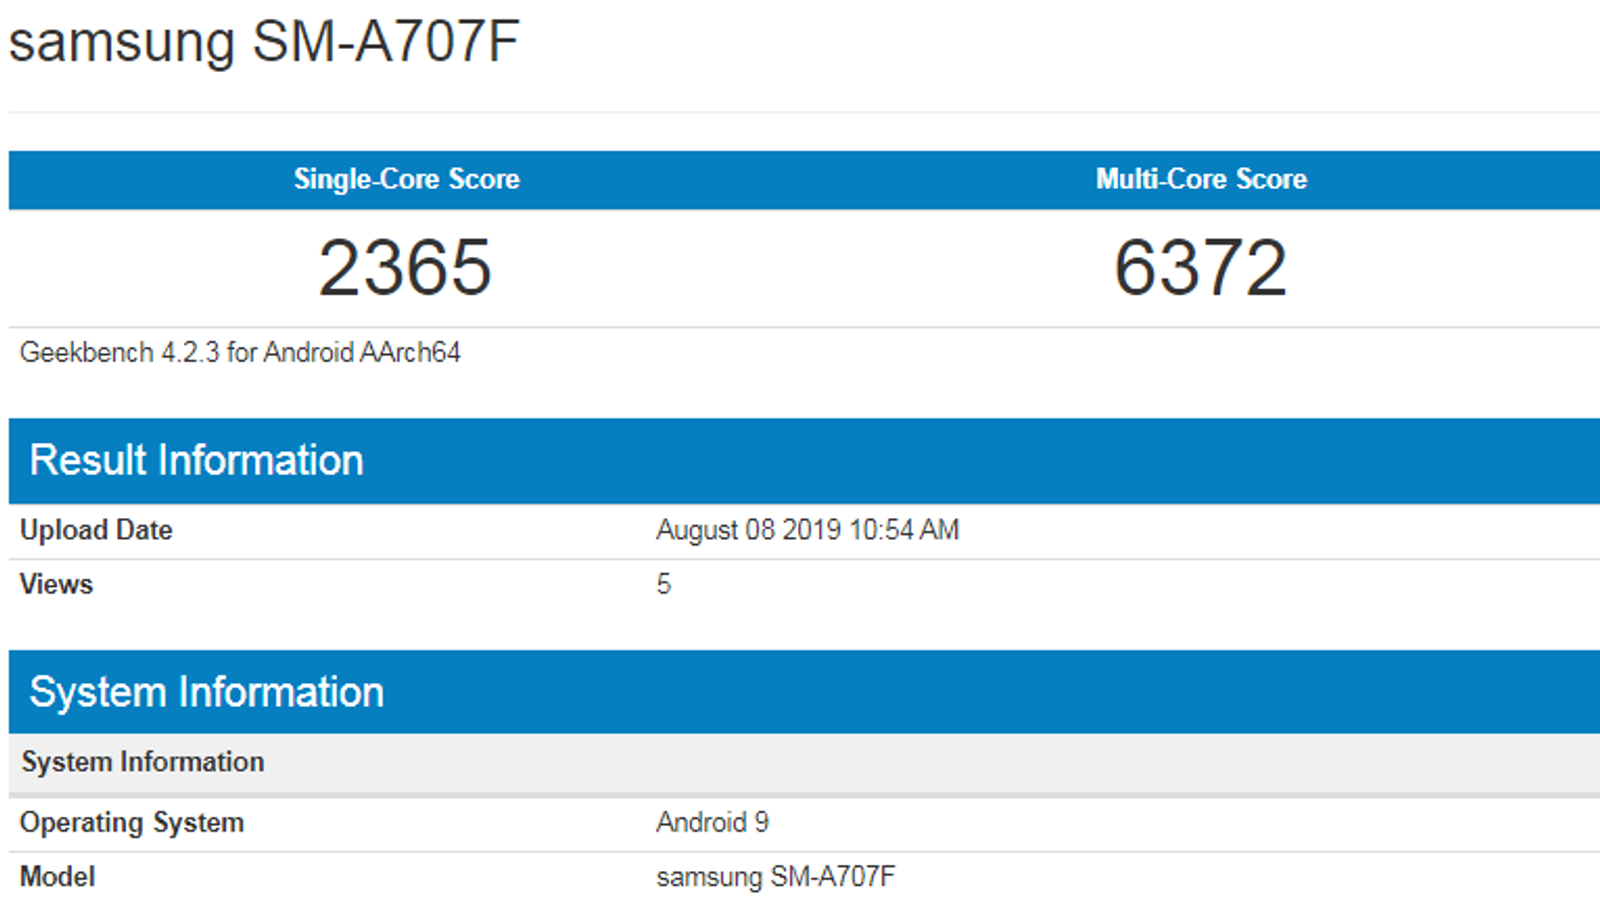The image size is (1600, 900).
Task: Click the Android 9 value
Action: point(712,822)
